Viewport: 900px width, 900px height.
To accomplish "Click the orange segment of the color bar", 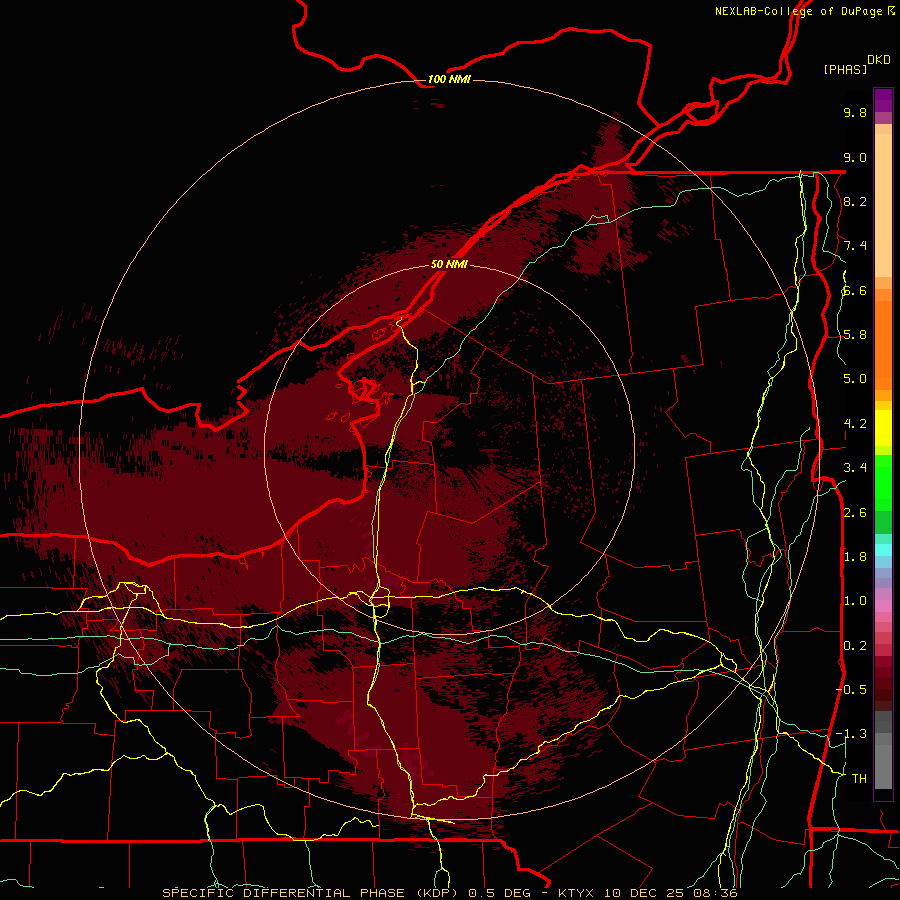I will click(x=883, y=344).
